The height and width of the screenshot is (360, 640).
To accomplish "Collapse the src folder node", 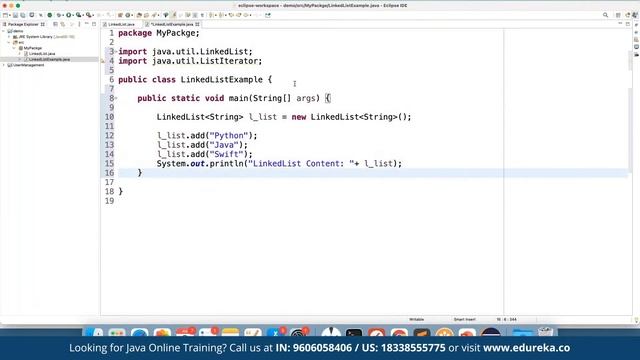I will 9,42.
